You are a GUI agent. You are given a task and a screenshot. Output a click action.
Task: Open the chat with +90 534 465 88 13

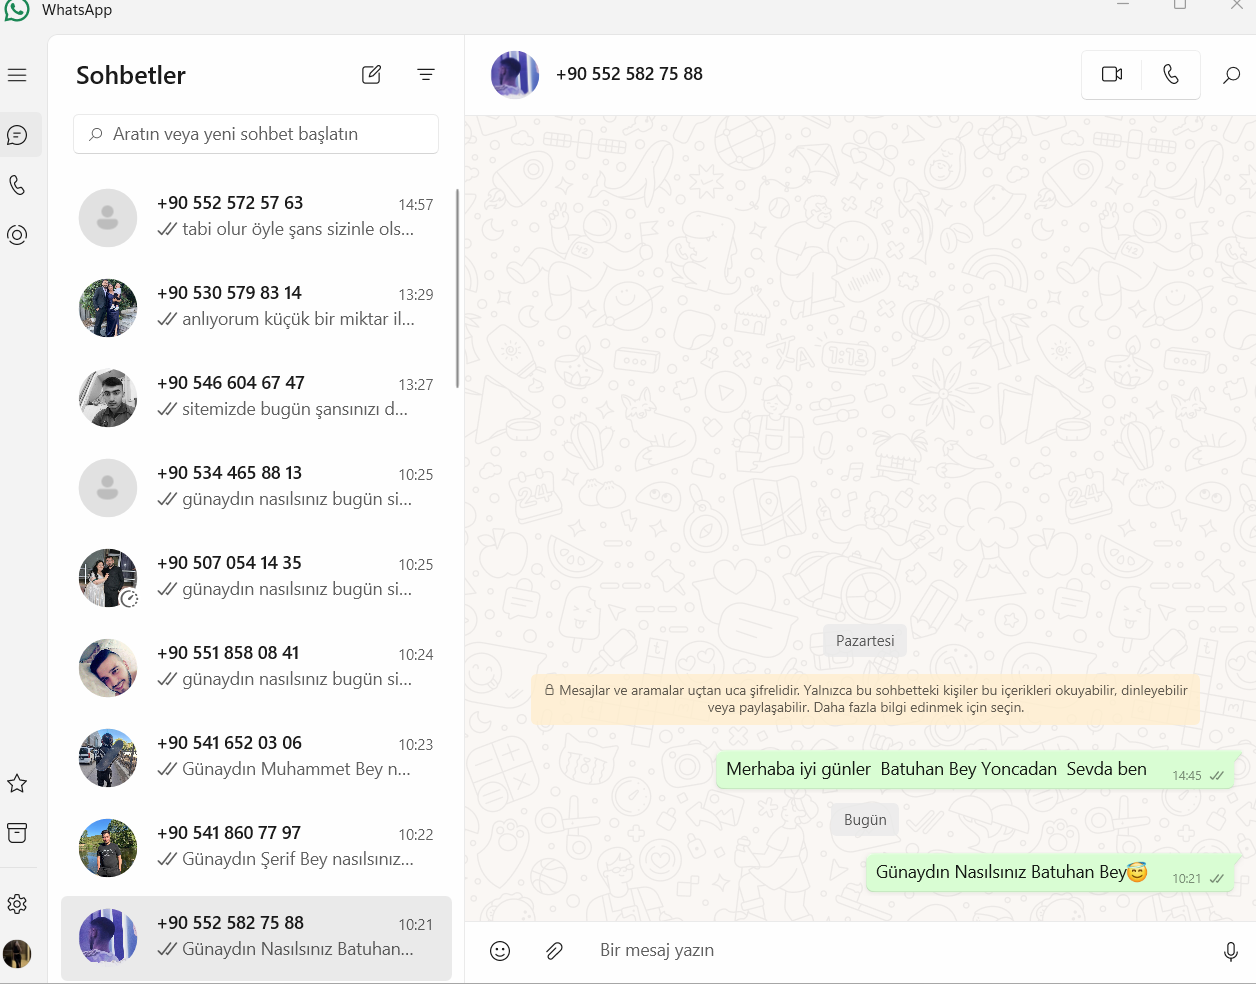click(256, 488)
